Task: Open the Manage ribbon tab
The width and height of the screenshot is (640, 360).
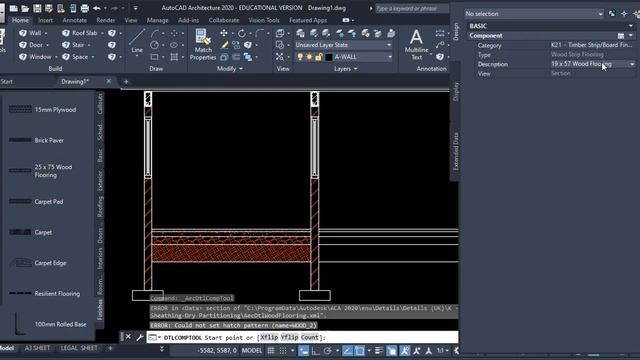Action: (158, 20)
